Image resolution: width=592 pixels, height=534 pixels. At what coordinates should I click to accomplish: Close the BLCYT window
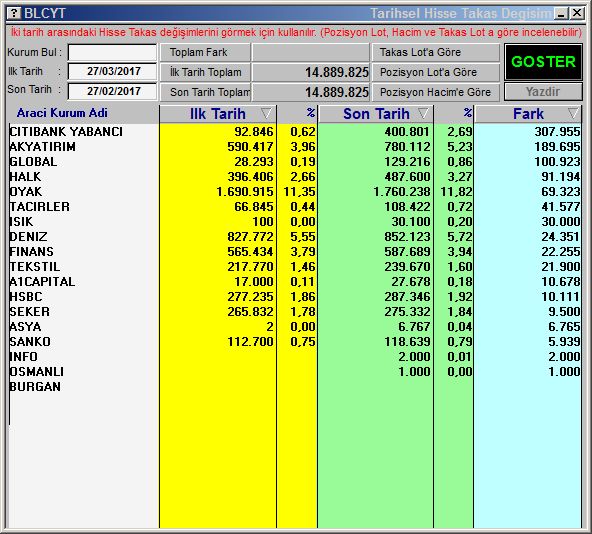(577, 14)
